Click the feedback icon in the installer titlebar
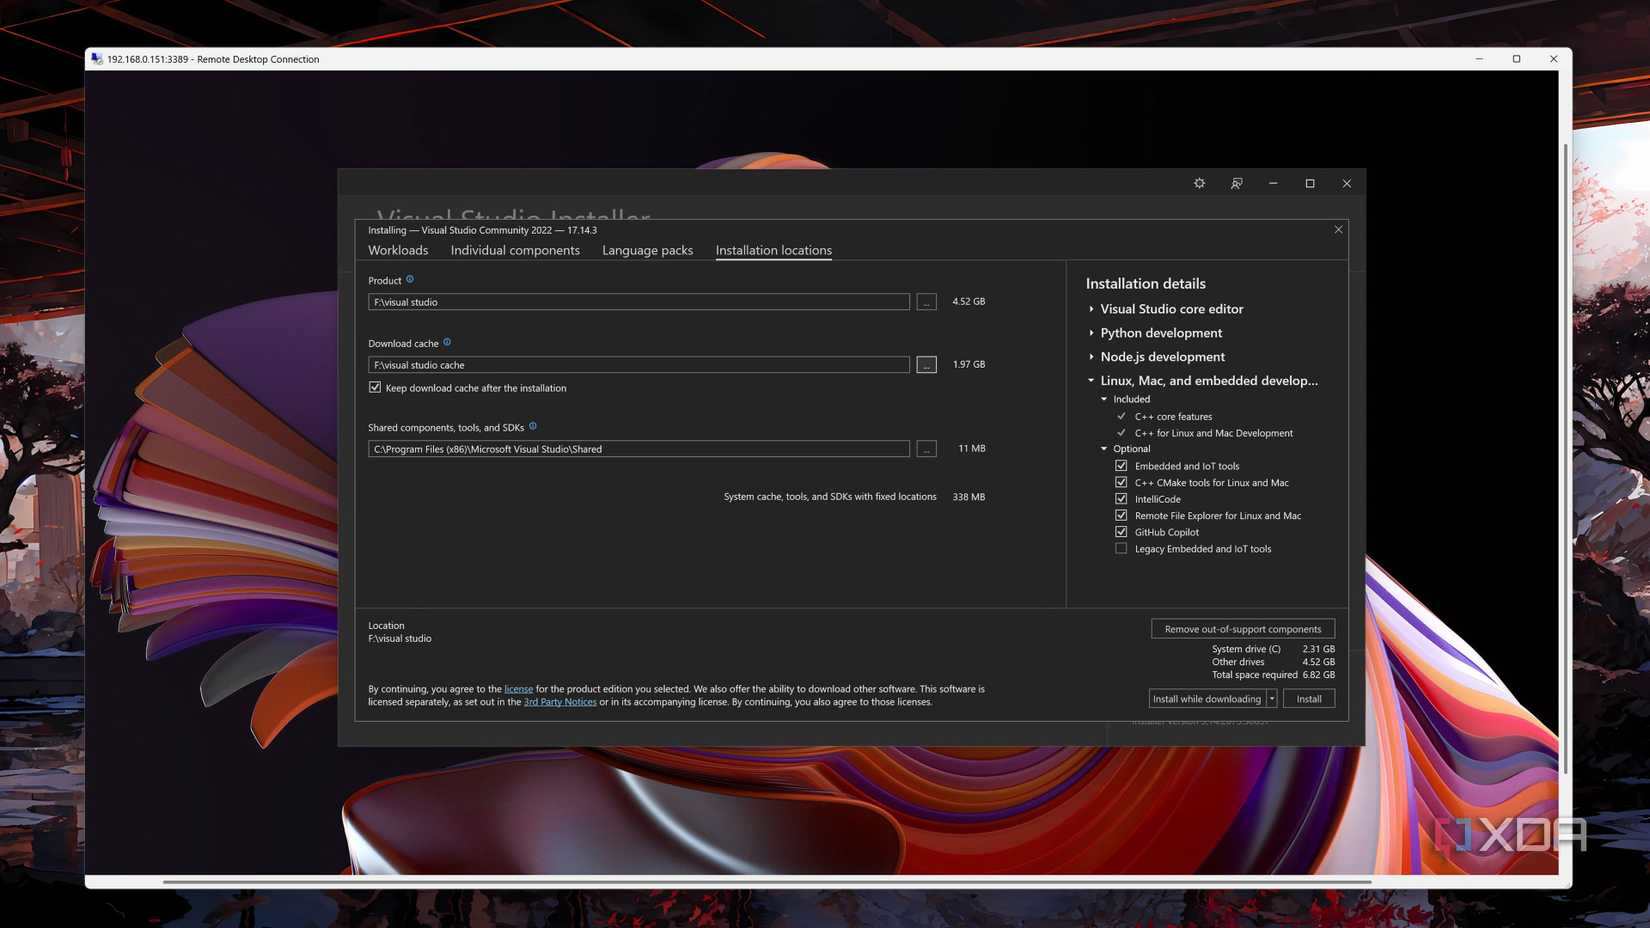This screenshot has height=928, width=1650. pos(1236,183)
